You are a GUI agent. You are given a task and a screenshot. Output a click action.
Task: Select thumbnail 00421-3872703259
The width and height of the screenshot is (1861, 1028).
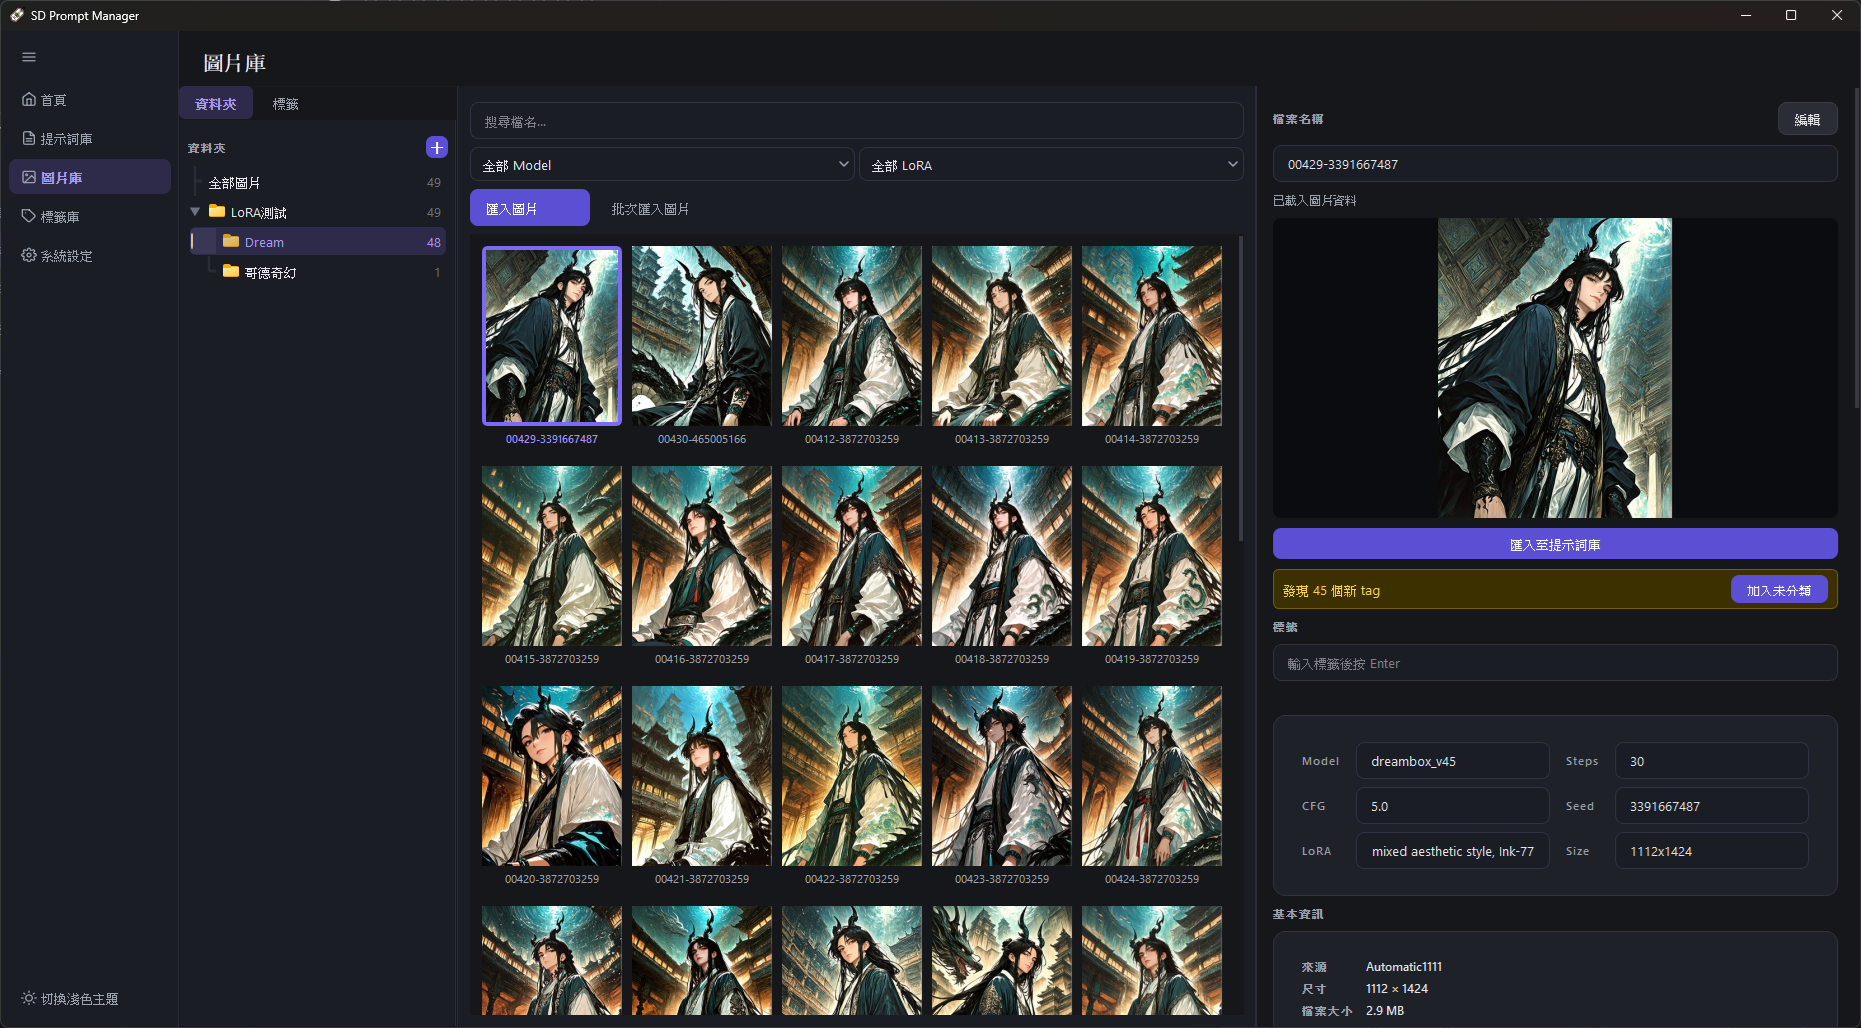(x=702, y=776)
